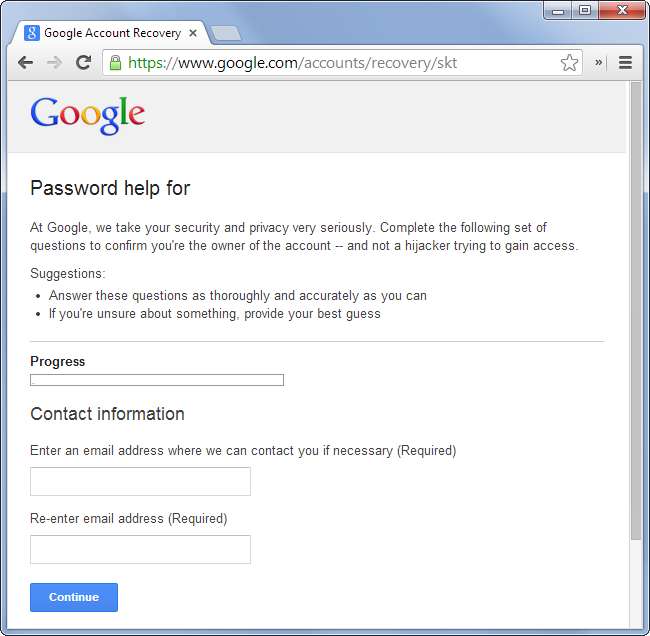
Task: Click the browser Back arrow
Action: (x=25, y=62)
